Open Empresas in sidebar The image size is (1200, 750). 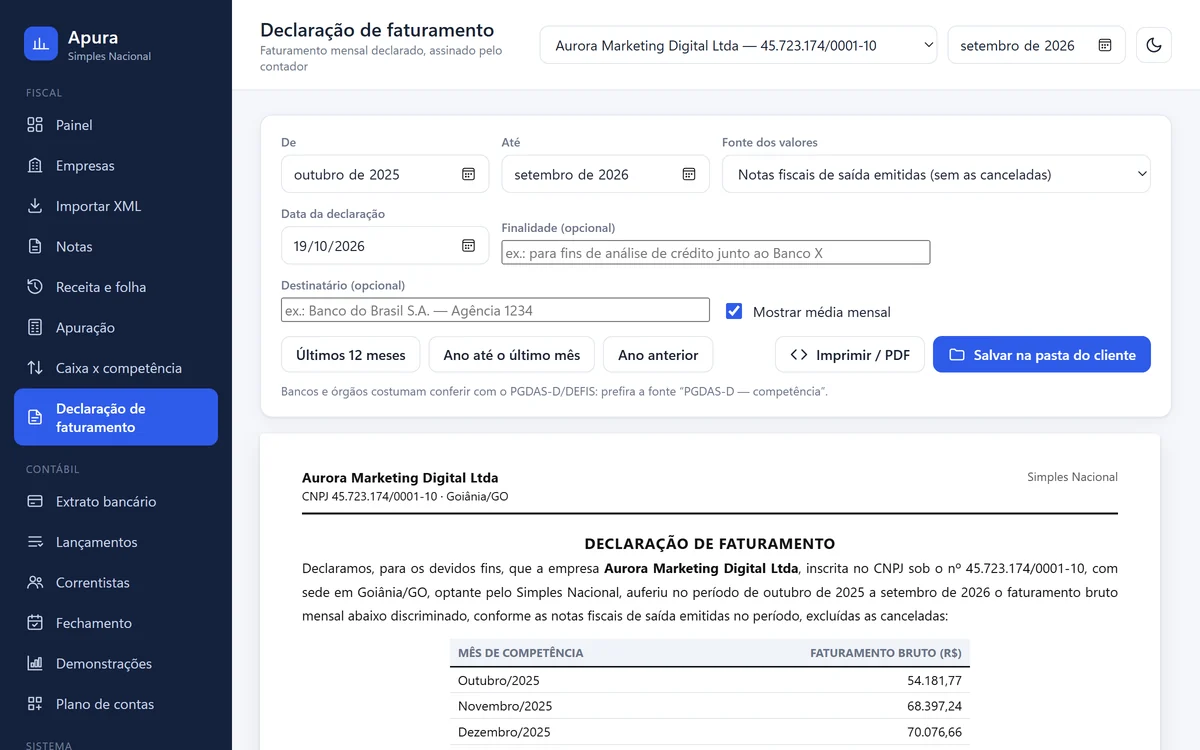click(116, 166)
